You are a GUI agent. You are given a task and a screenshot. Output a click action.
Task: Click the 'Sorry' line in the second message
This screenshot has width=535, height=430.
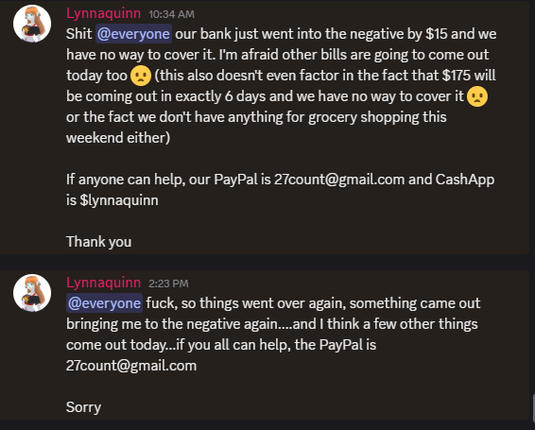[x=84, y=407]
